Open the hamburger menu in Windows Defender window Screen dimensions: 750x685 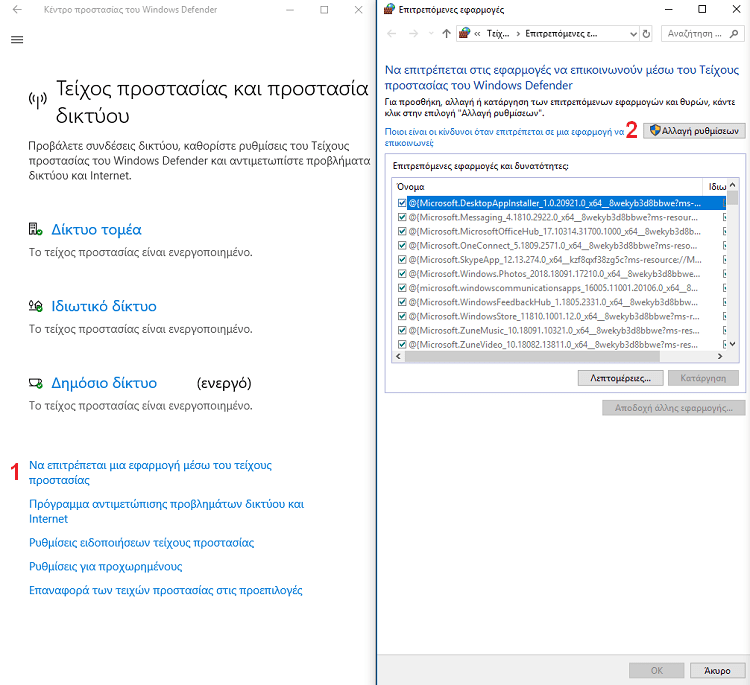pyautogui.click(x=17, y=40)
